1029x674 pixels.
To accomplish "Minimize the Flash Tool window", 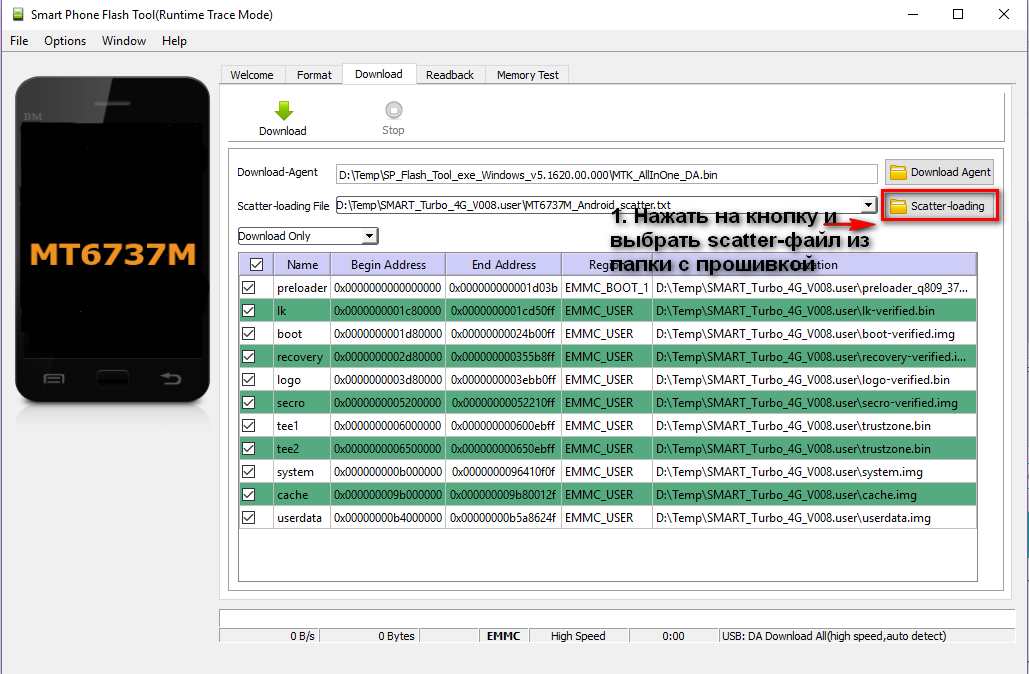I will (913, 14).
